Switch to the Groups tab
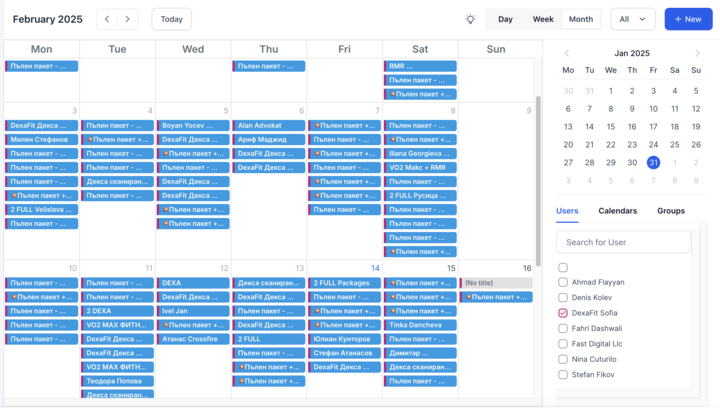This screenshot has height=408, width=720. (x=671, y=211)
